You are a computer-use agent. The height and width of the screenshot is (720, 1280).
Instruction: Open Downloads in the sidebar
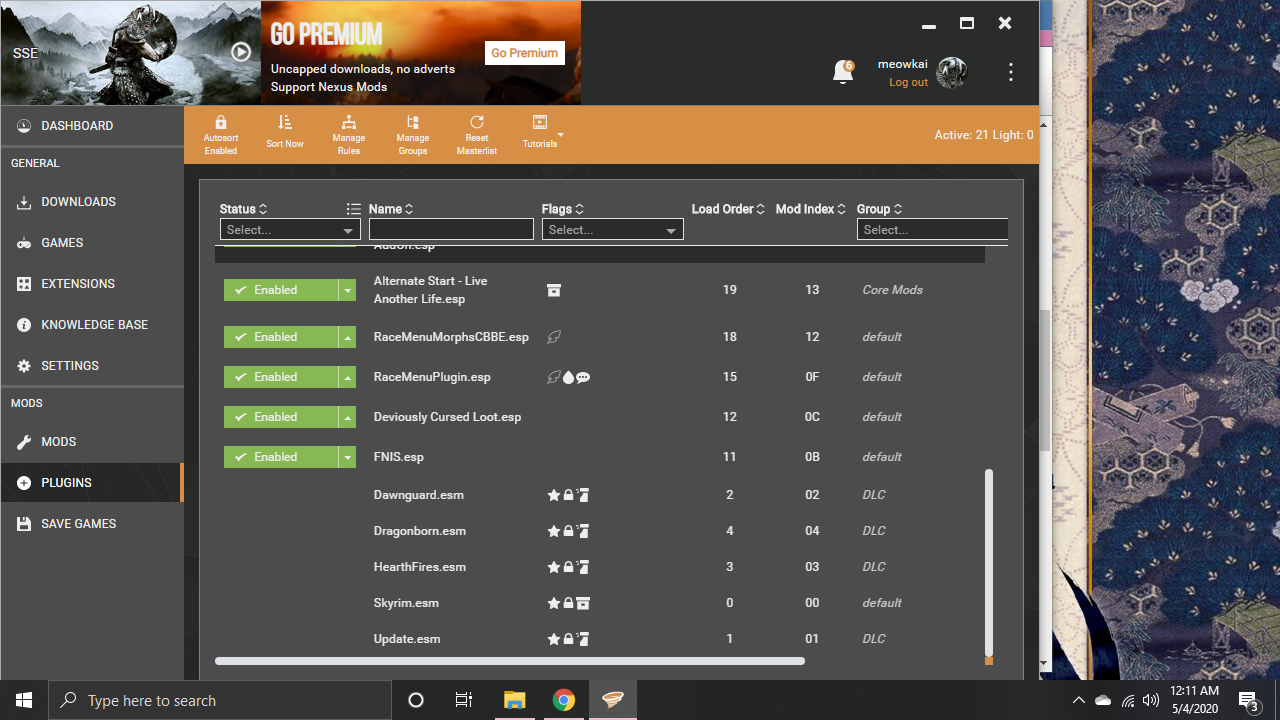(x=92, y=202)
